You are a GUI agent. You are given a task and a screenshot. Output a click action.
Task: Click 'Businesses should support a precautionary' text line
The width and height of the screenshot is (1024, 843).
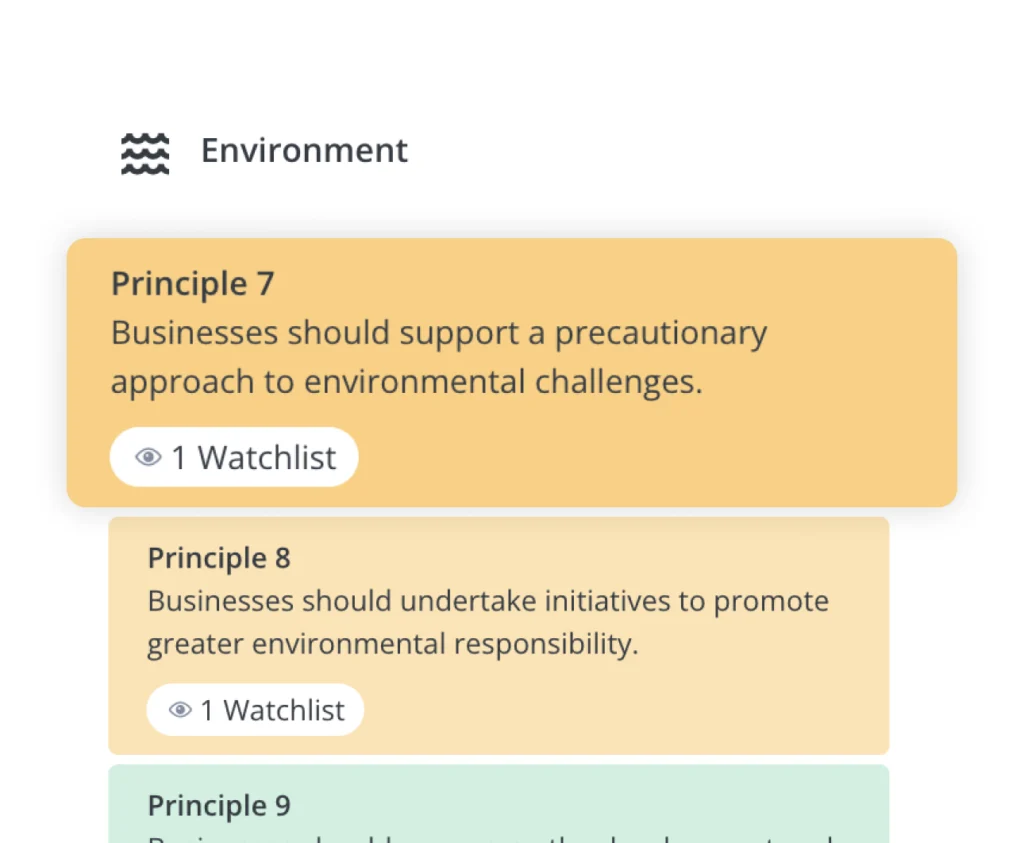tap(438, 333)
